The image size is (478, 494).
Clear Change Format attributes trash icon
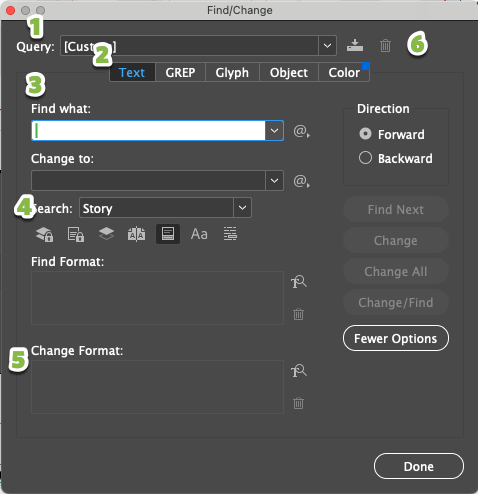(x=298, y=403)
